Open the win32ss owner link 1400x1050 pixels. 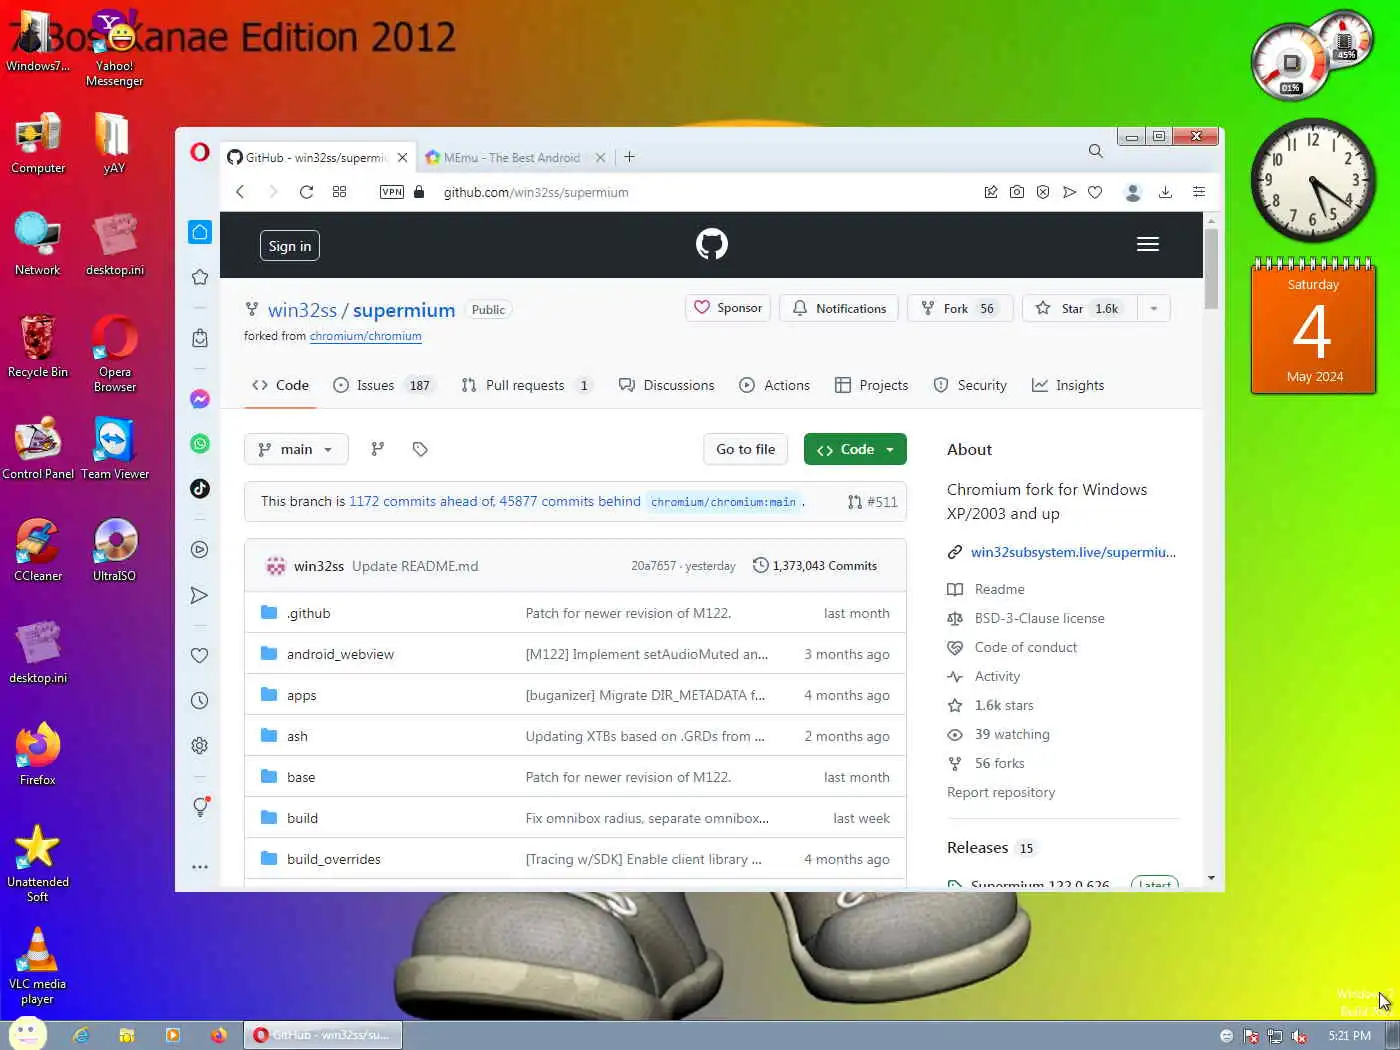click(x=302, y=310)
